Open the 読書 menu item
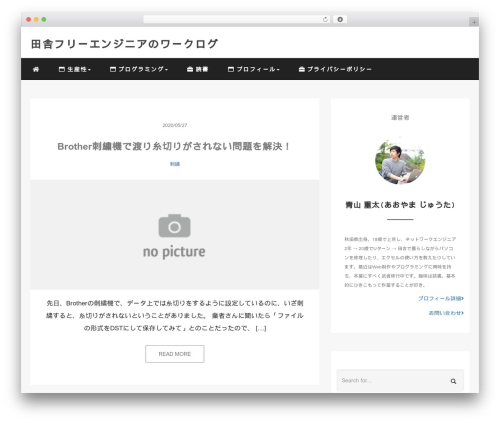The image size is (500, 423). point(197,69)
